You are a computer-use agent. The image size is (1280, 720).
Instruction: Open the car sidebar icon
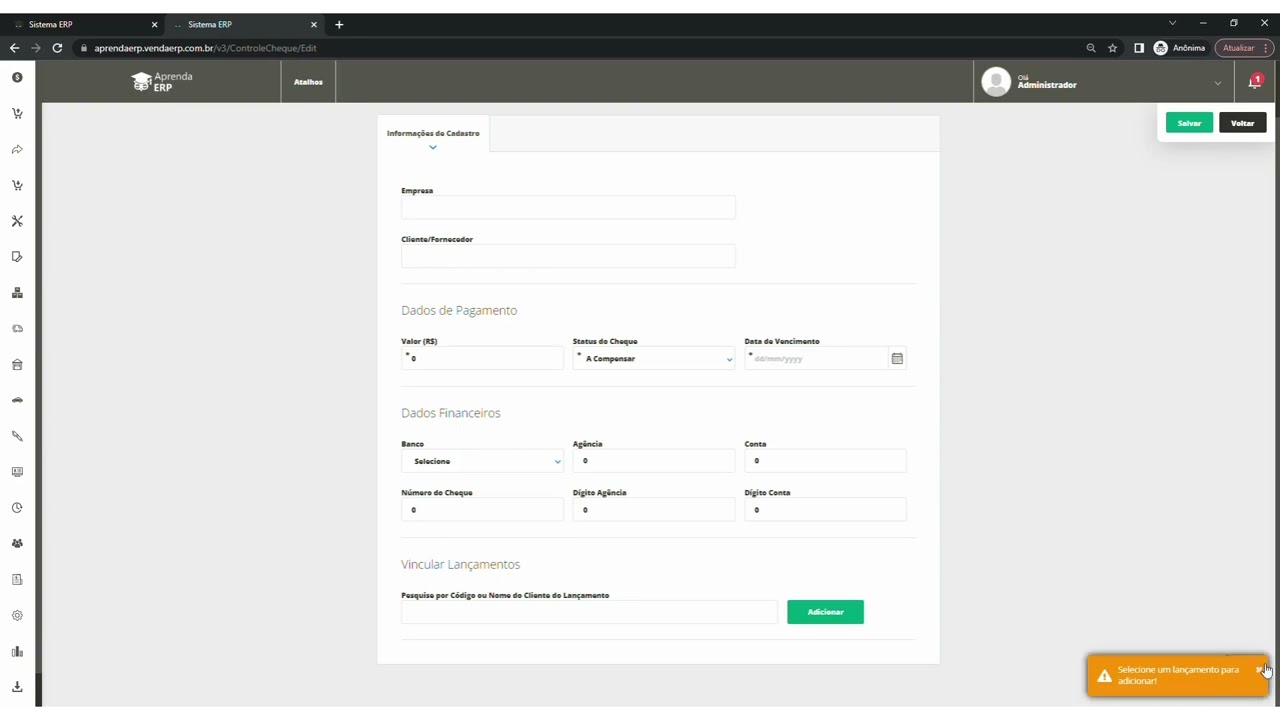17,400
